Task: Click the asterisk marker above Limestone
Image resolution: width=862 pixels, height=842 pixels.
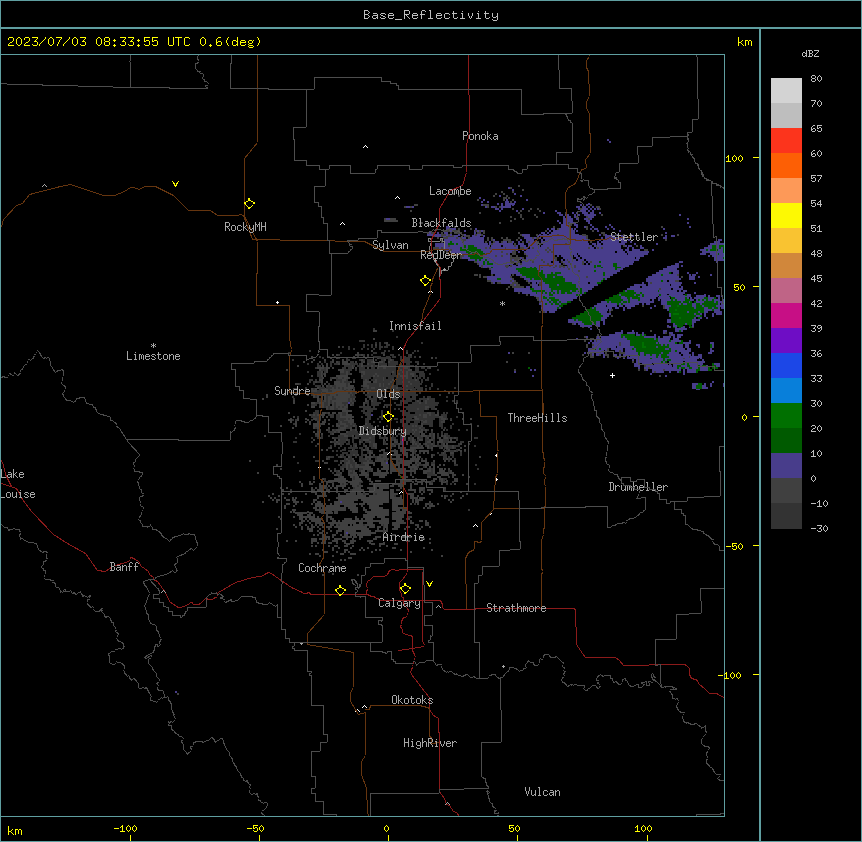Action: (x=153, y=346)
